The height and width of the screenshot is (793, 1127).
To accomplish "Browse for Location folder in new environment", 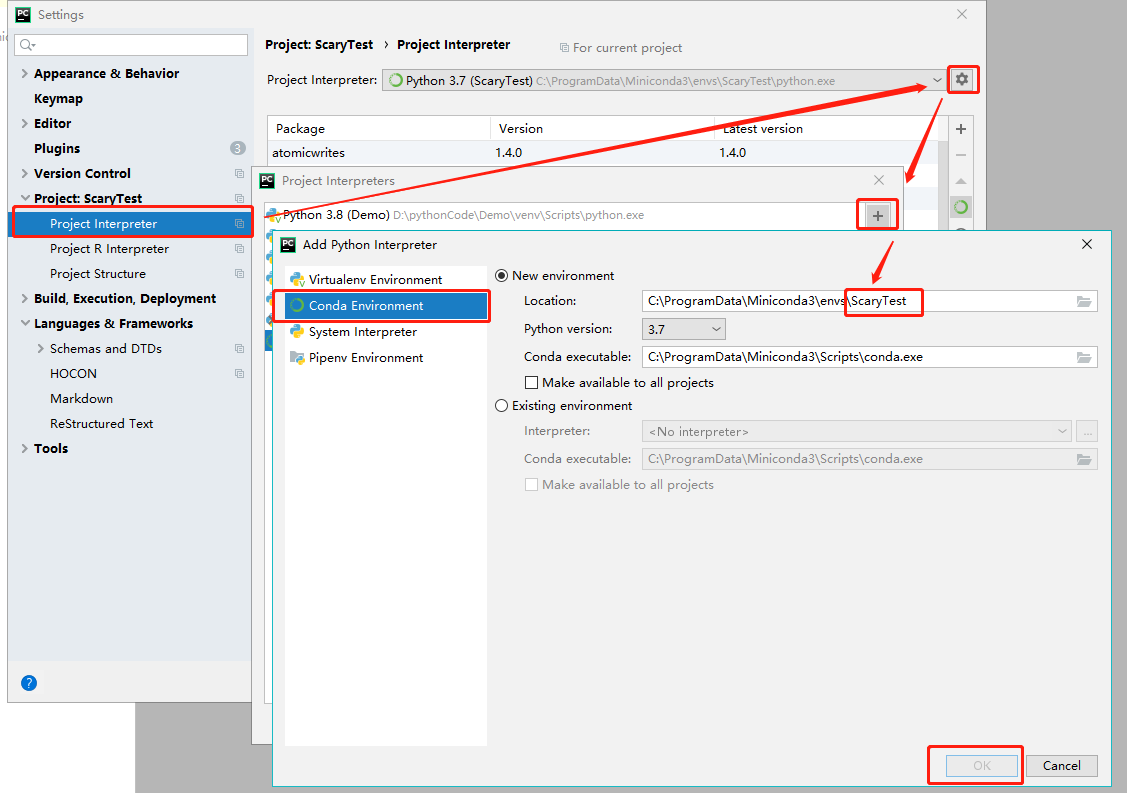I will (x=1084, y=301).
